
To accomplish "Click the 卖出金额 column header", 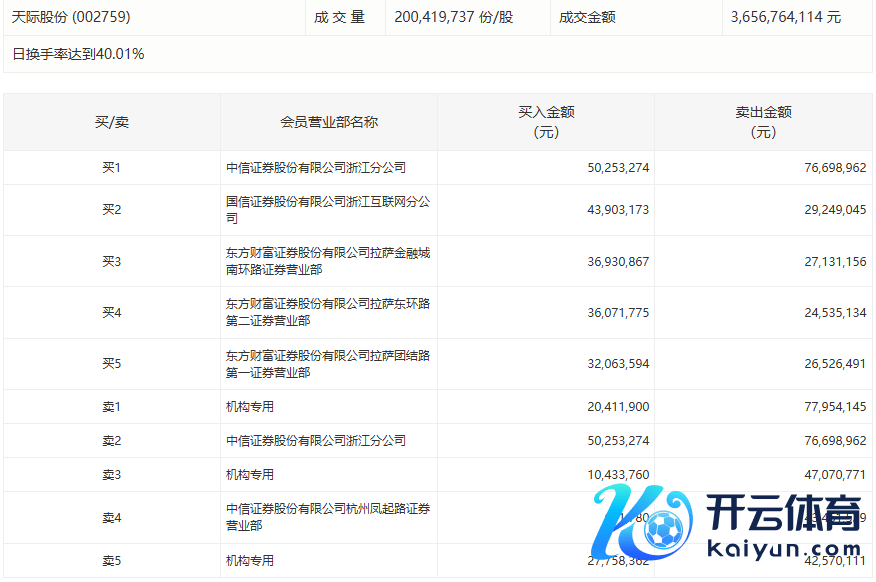I will pos(763,122).
